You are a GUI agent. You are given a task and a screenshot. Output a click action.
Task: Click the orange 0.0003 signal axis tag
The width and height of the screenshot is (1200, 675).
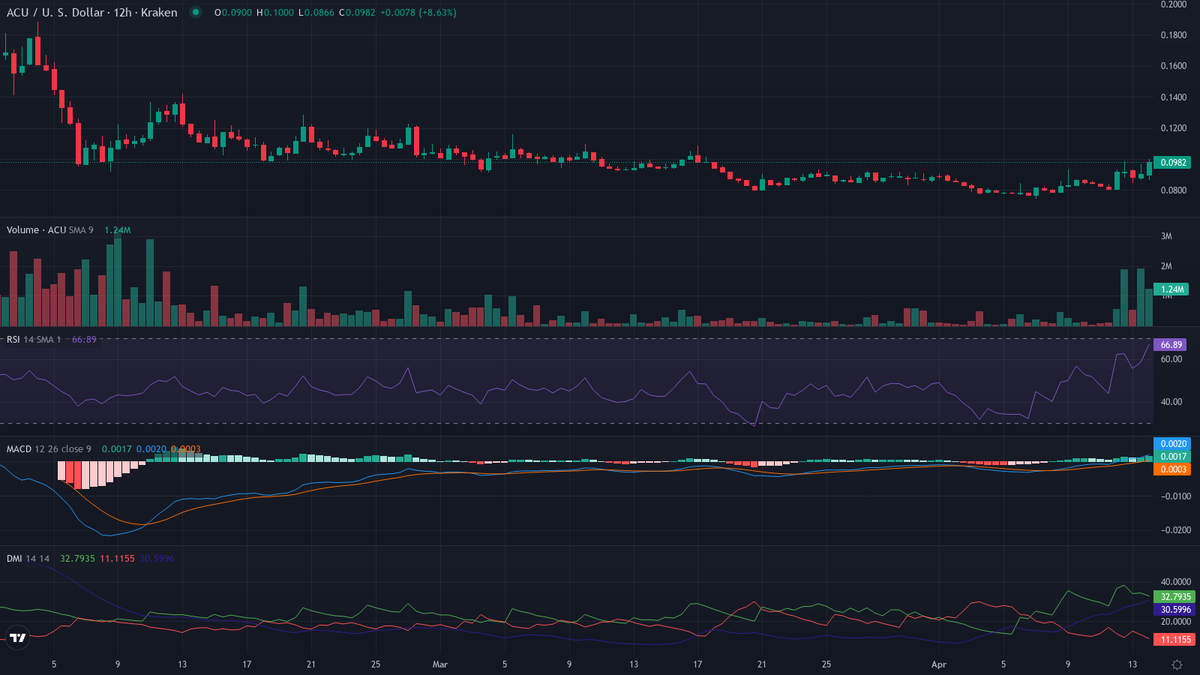pos(1171,469)
